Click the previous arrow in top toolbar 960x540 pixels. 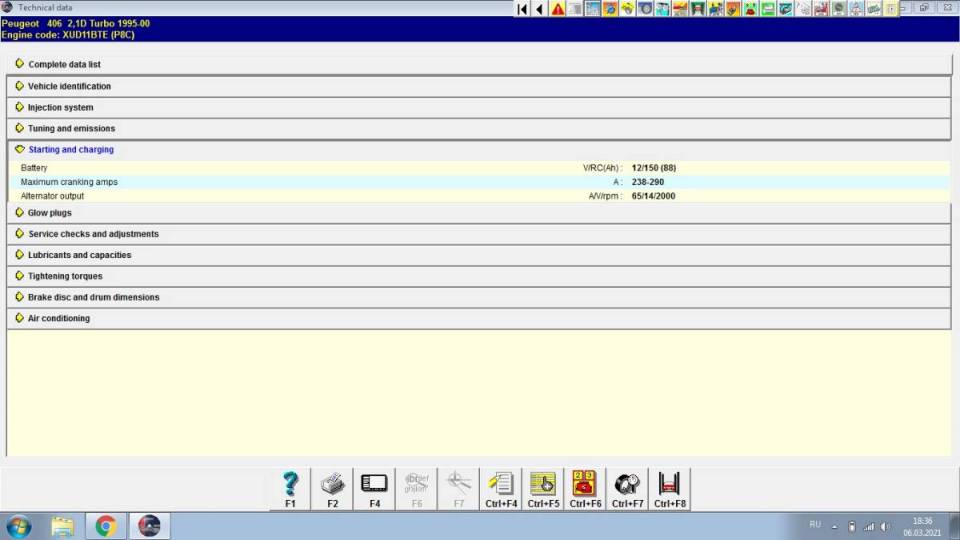coord(540,9)
